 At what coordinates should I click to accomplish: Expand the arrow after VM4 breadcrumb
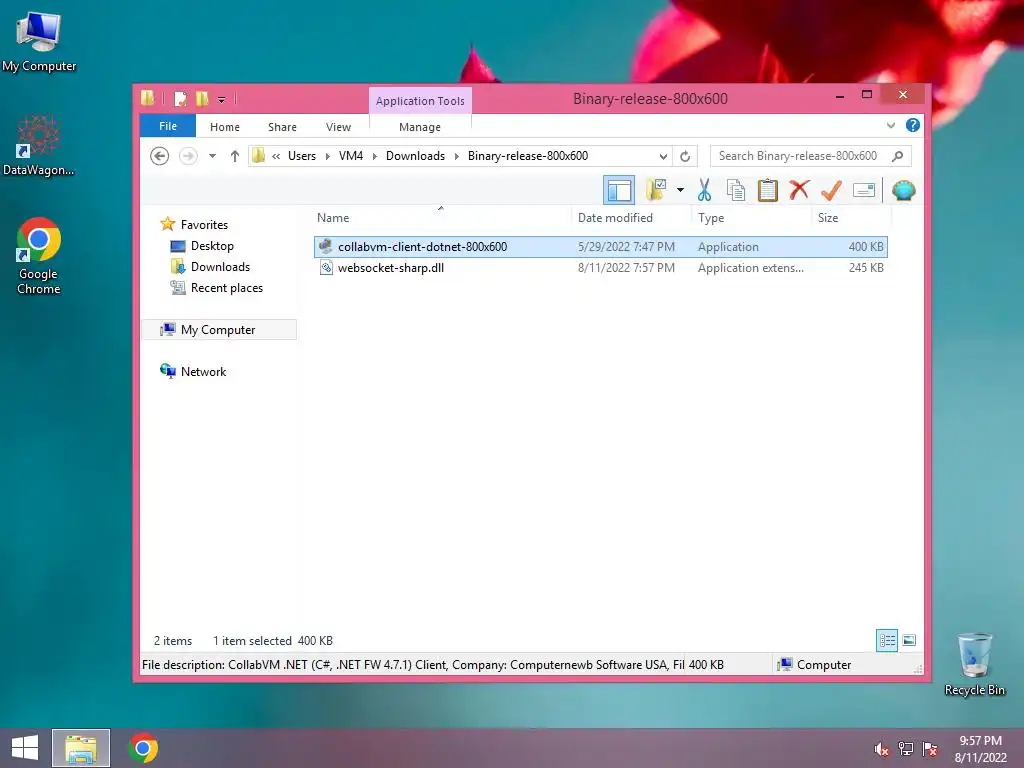(x=375, y=156)
